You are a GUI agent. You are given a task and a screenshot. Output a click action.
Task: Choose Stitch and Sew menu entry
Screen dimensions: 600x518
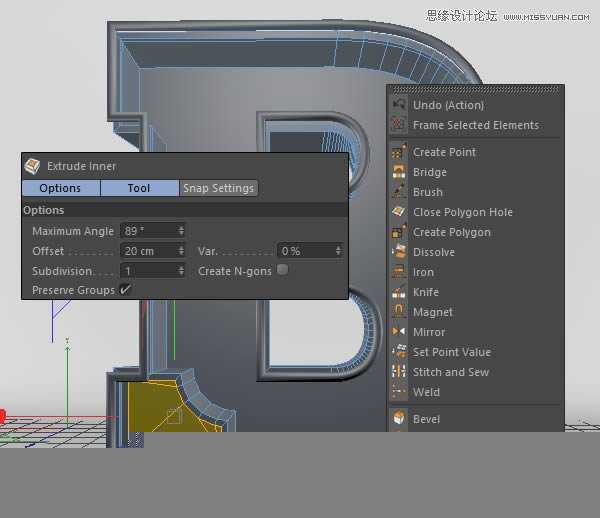(451, 372)
